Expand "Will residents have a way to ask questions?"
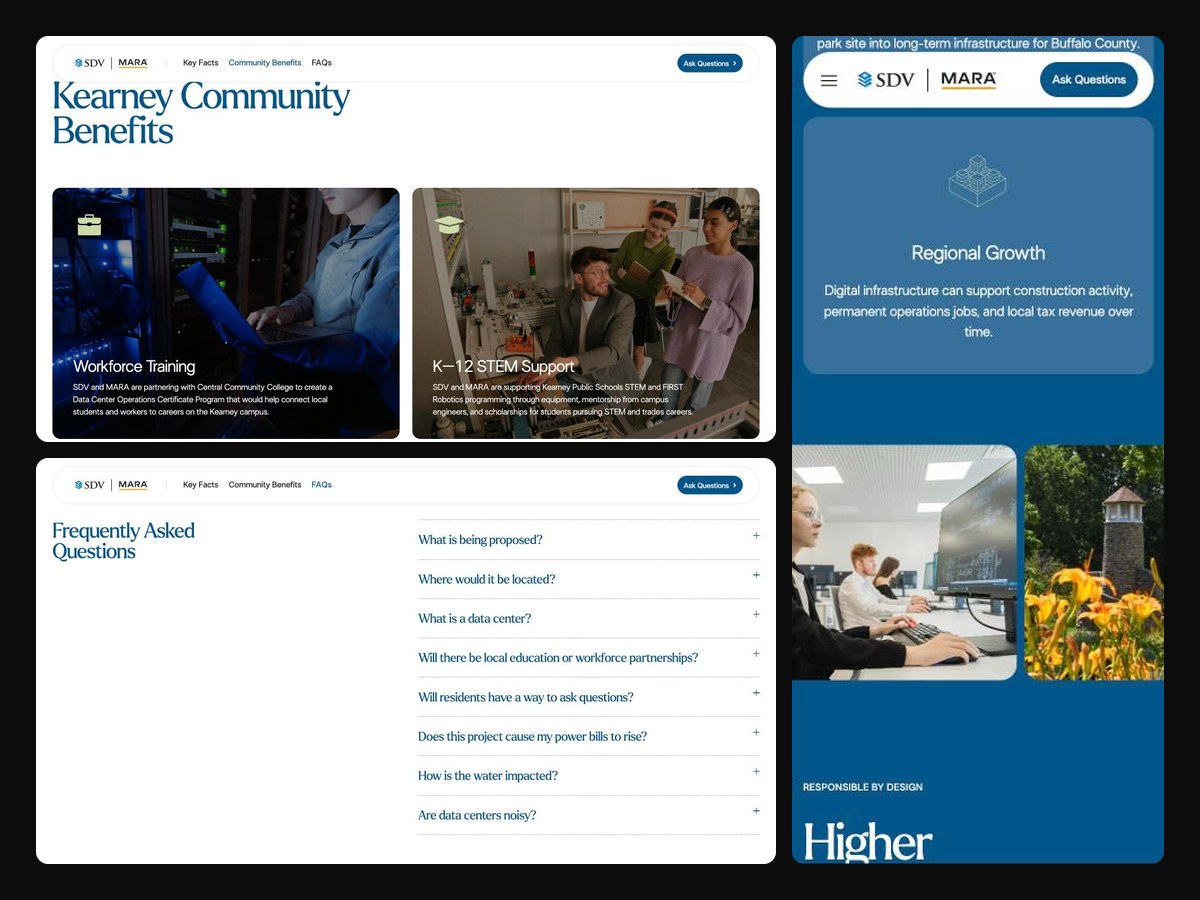This screenshot has height=900, width=1200. (x=589, y=697)
